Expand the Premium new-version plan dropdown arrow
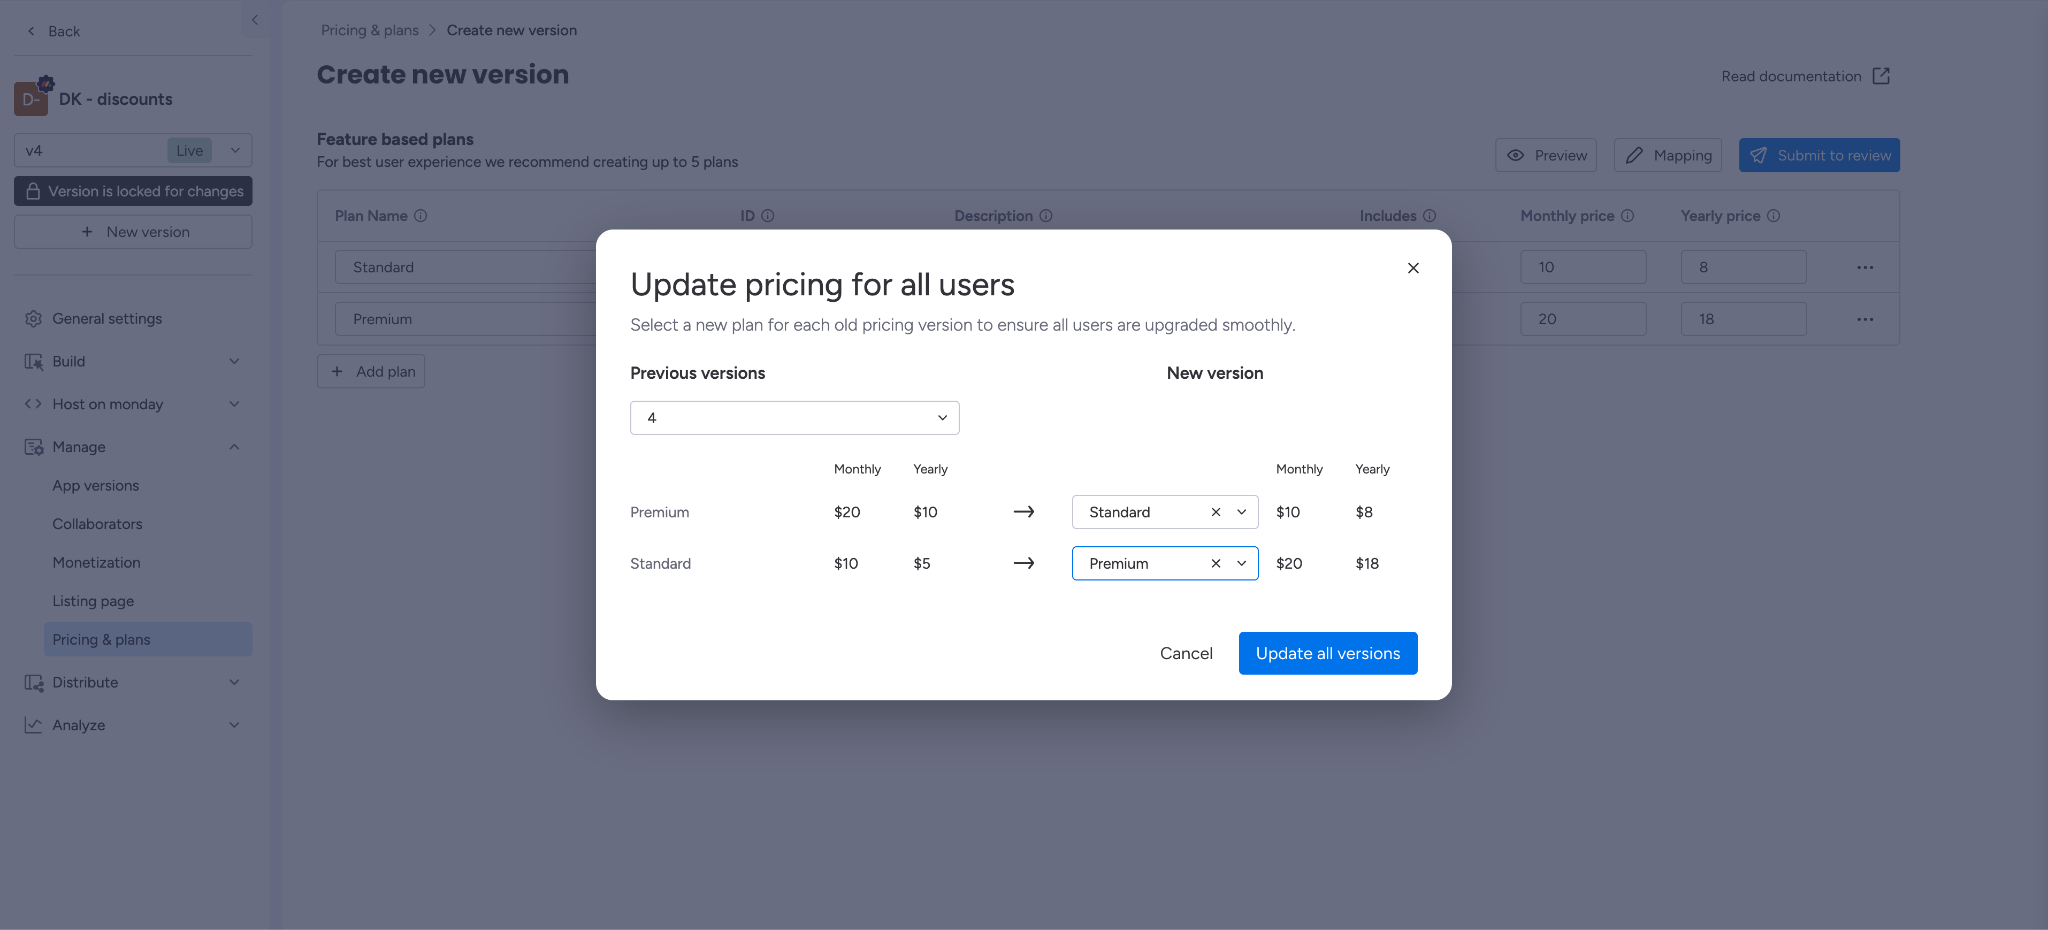The image size is (2048, 930). tap(1242, 564)
